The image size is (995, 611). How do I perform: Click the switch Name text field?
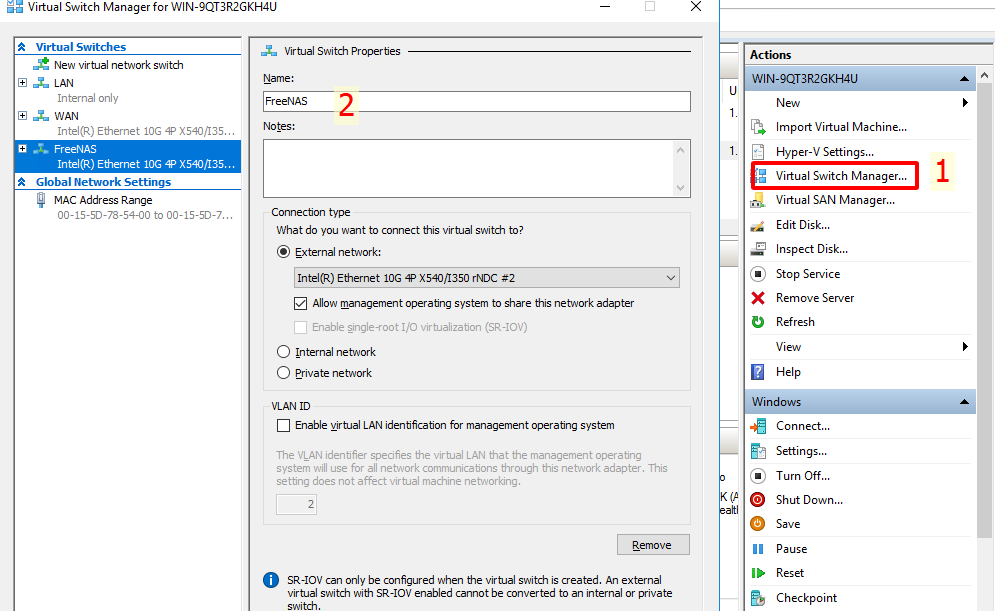[476, 101]
